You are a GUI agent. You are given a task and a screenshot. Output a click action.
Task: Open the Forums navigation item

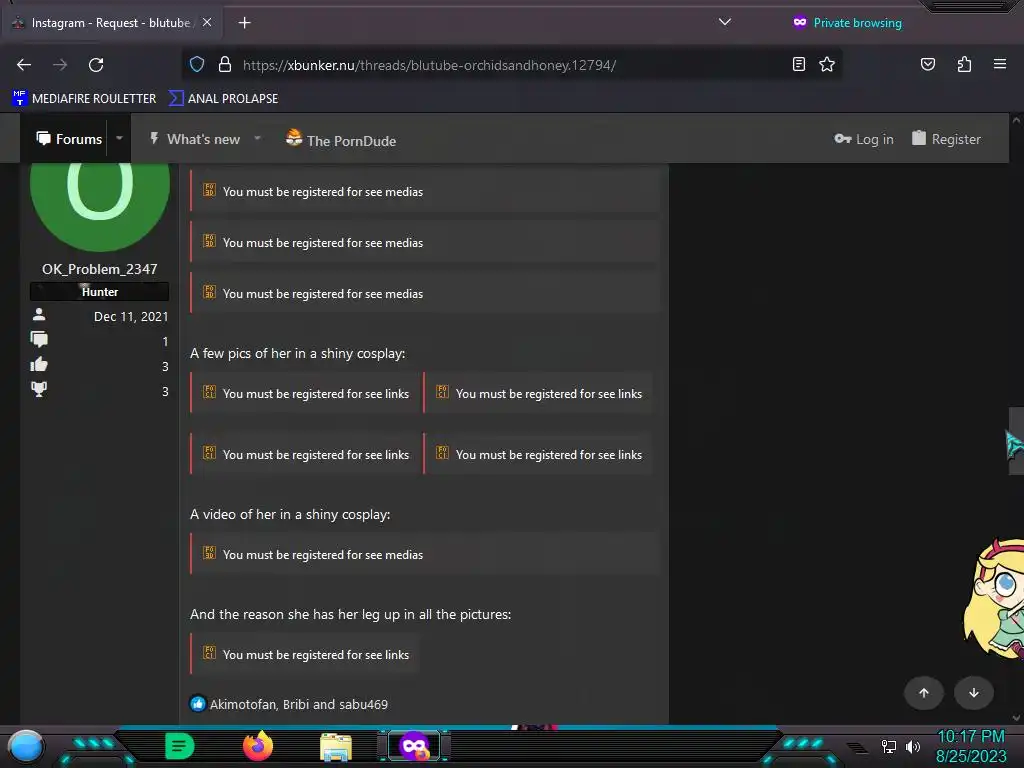tap(69, 138)
